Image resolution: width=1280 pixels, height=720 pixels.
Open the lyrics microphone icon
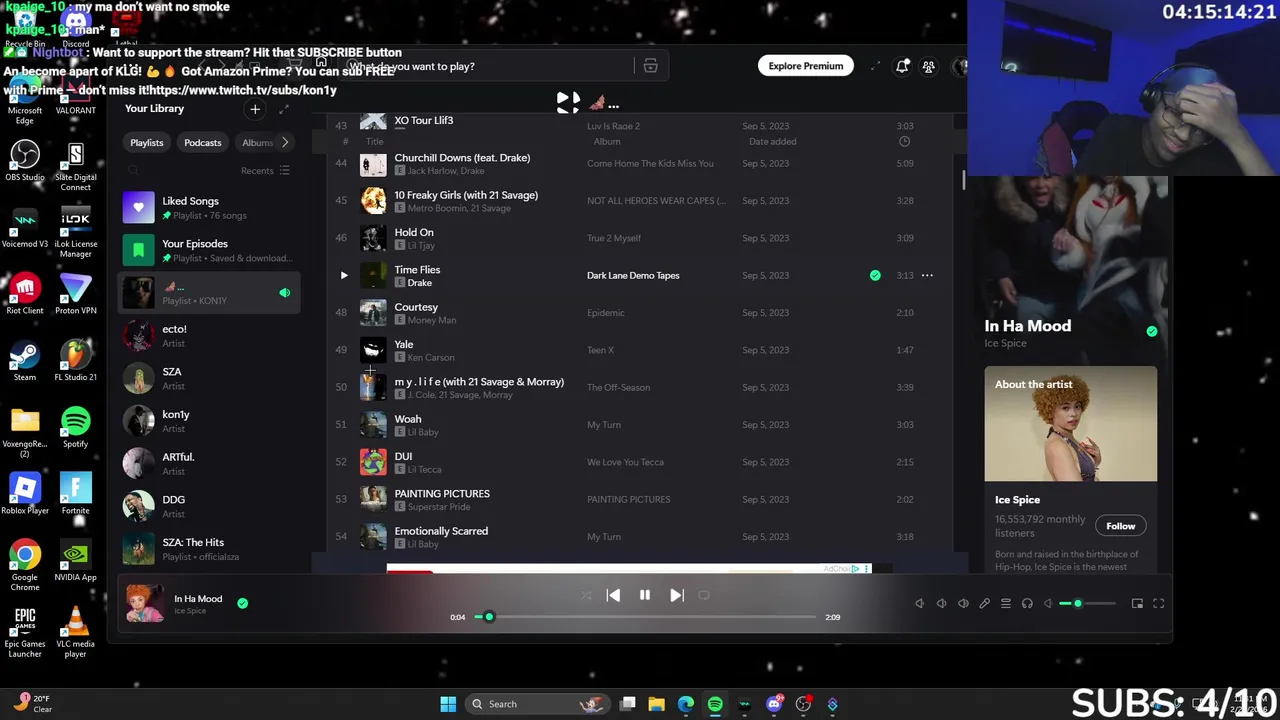coord(984,603)
